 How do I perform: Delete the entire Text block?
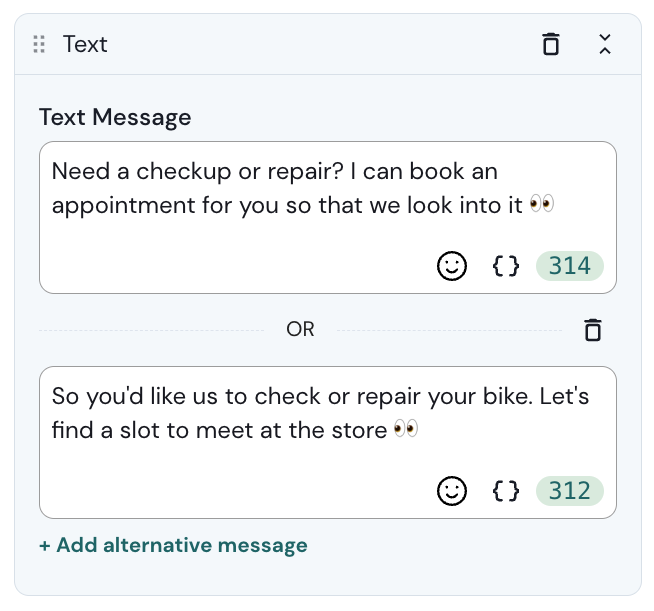551,44
